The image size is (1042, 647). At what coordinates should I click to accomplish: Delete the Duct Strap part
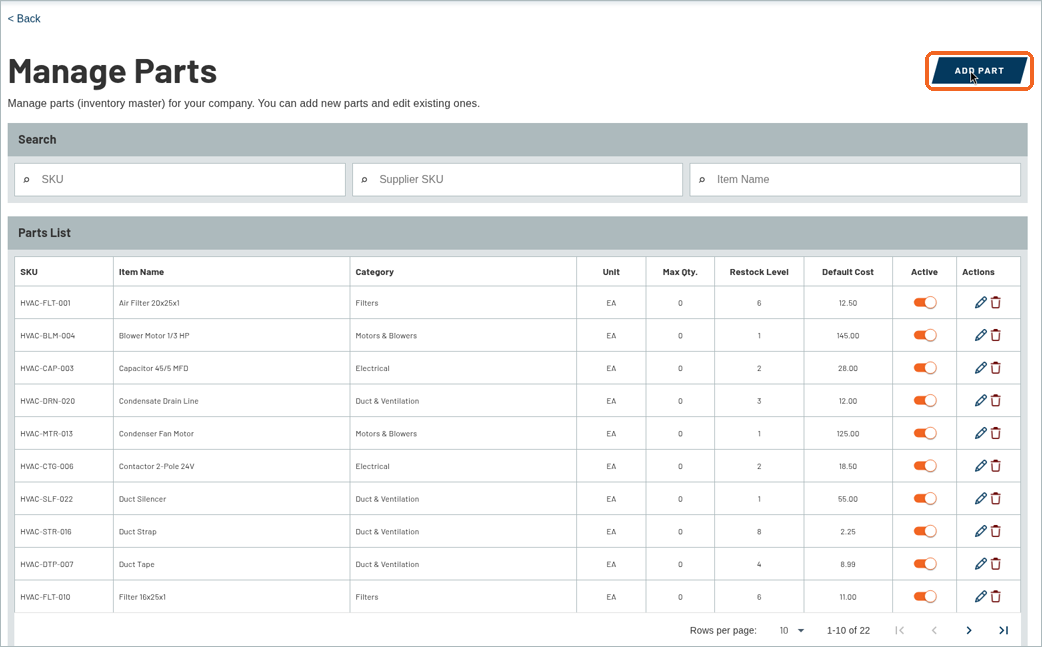[995, 531]
